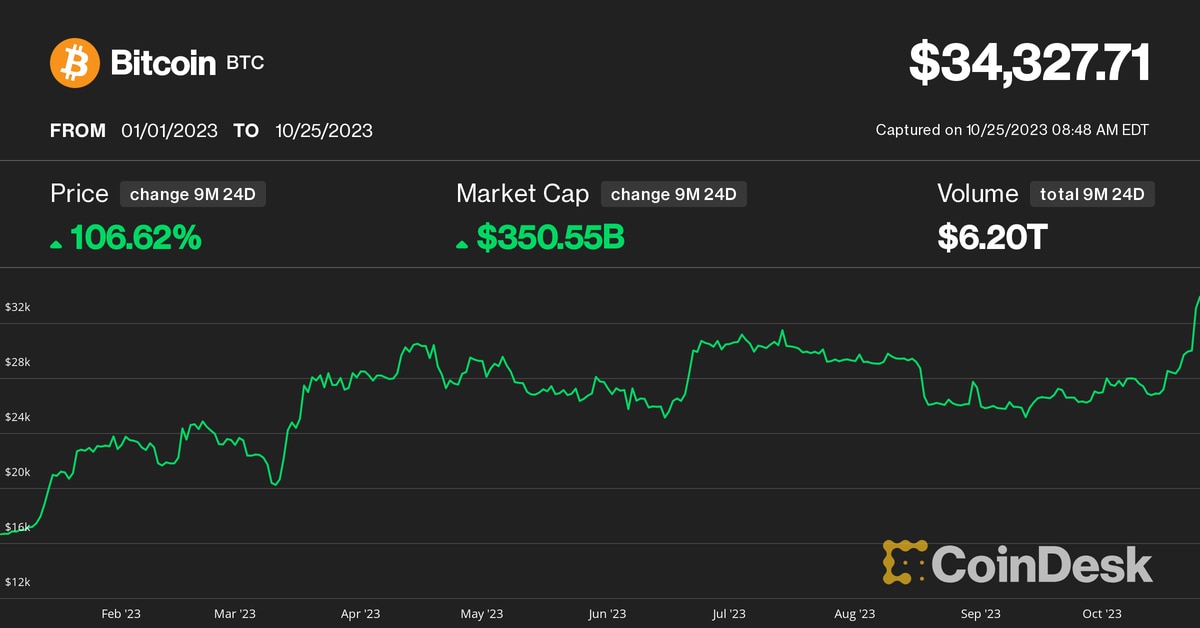Open the FROM date 01/01/2023 selector
Image resolution: width=1200 pixels, height=628 pixels.
pyautogui.click(x=169, y=130)
